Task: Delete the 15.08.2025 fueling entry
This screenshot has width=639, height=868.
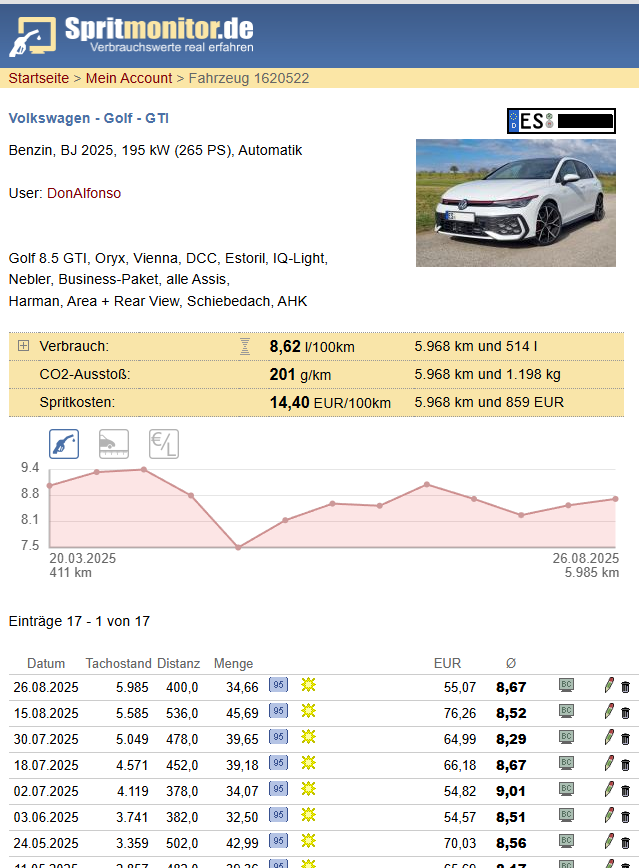Action: click(x=625, y=713)
